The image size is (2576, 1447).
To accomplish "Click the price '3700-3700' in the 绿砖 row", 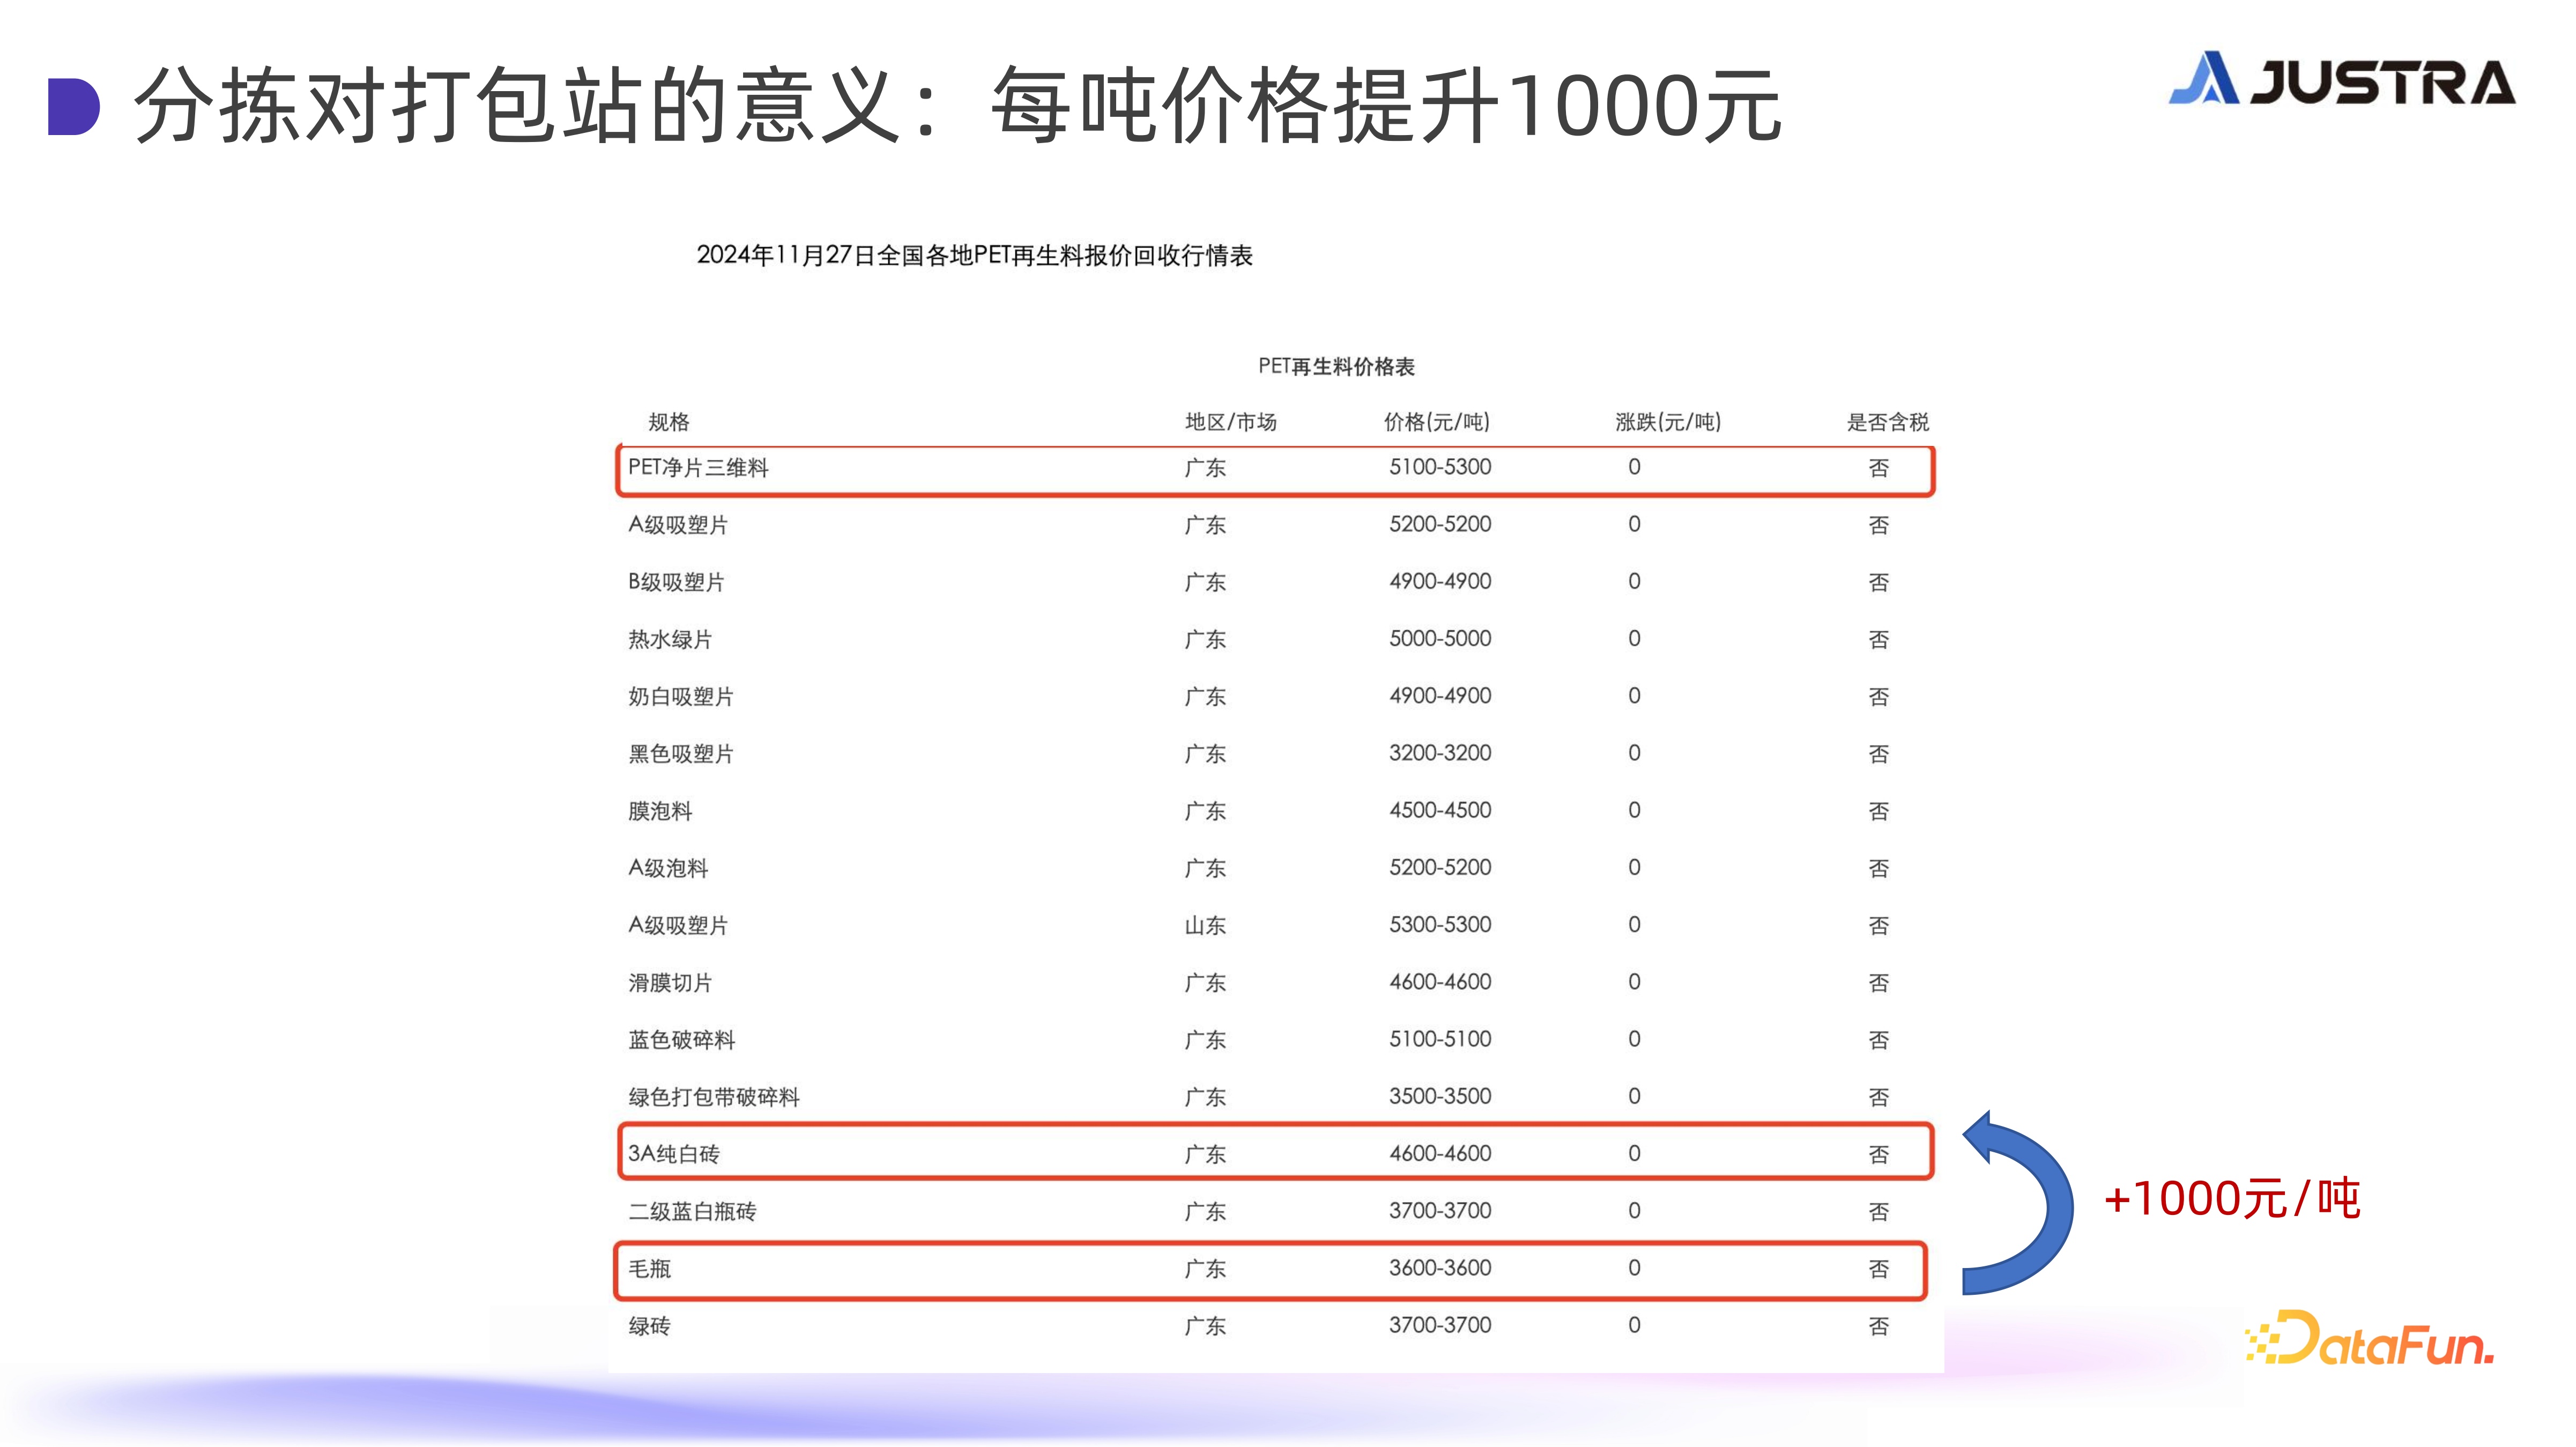I will pos(1440,1325).
